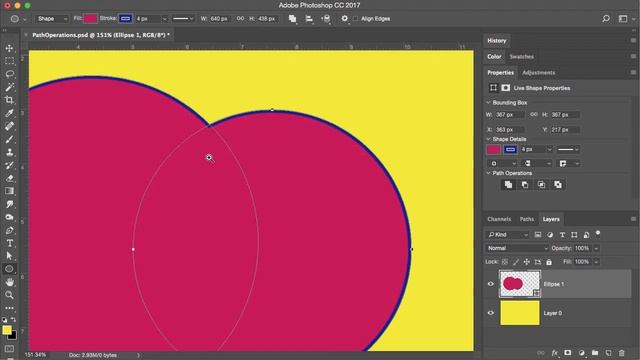Toggle lock image pixels brush icon

coord(516,262)
